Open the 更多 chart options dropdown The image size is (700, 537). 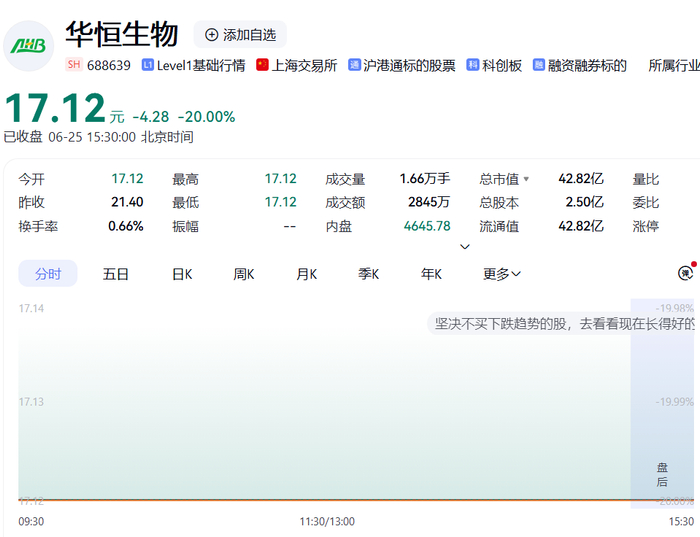coord(502,274)
